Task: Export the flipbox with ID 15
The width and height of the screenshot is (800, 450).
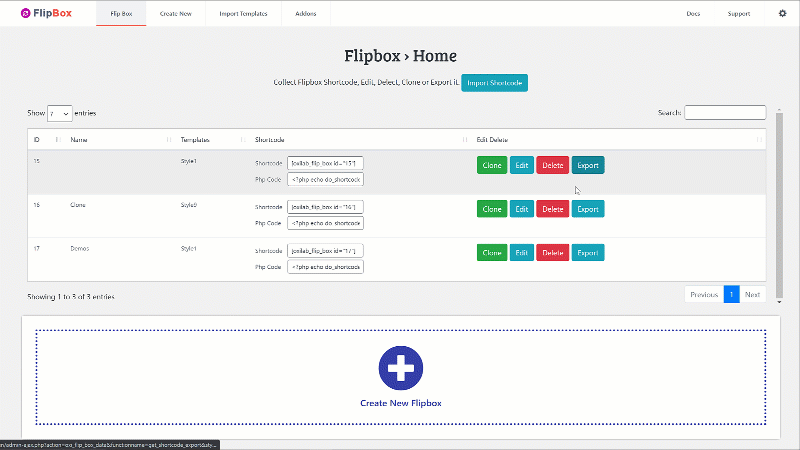Action: tap(588, 165)
